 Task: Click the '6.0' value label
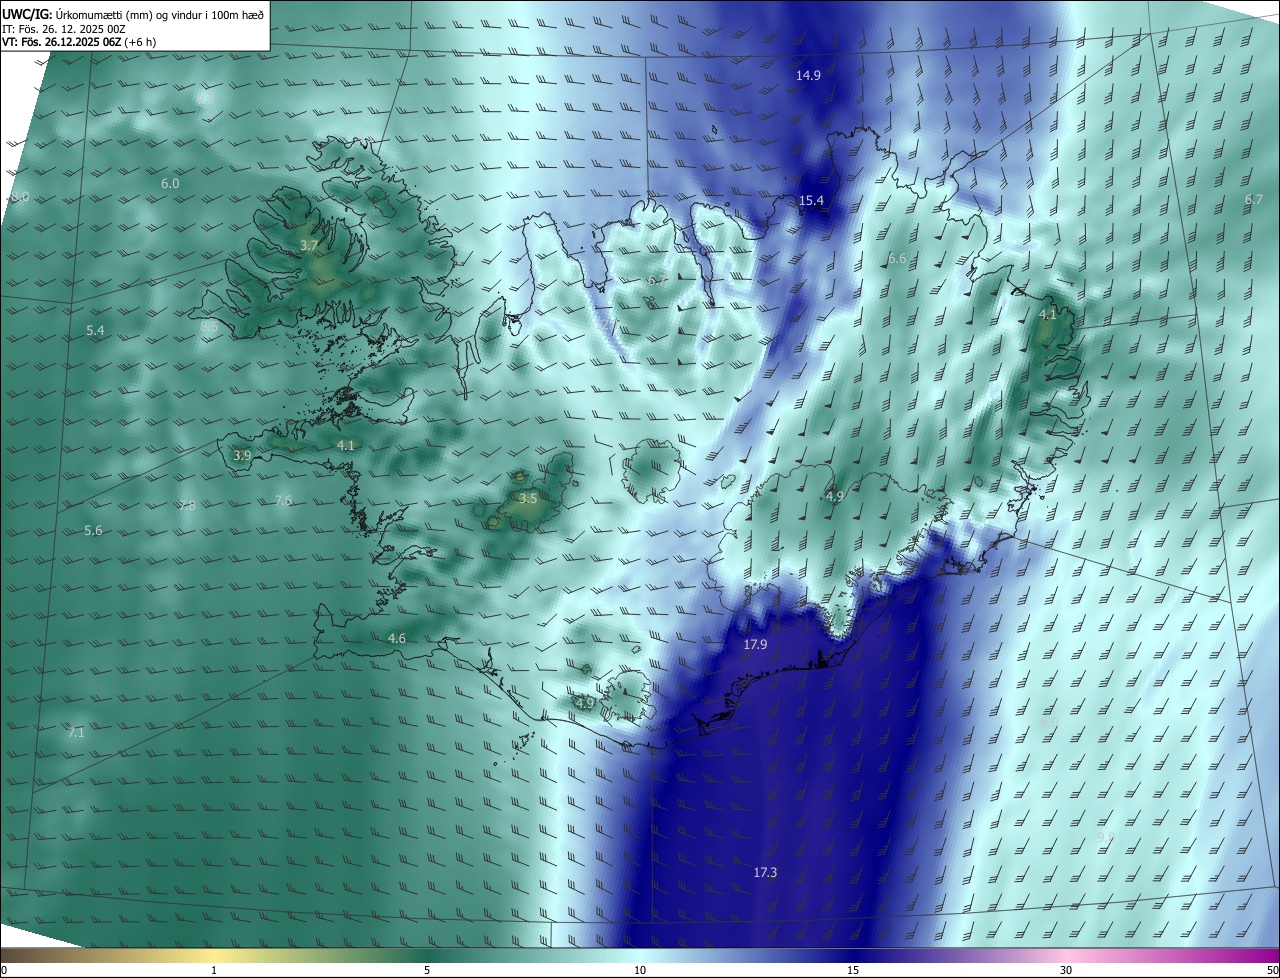click(x=170, y=184)
